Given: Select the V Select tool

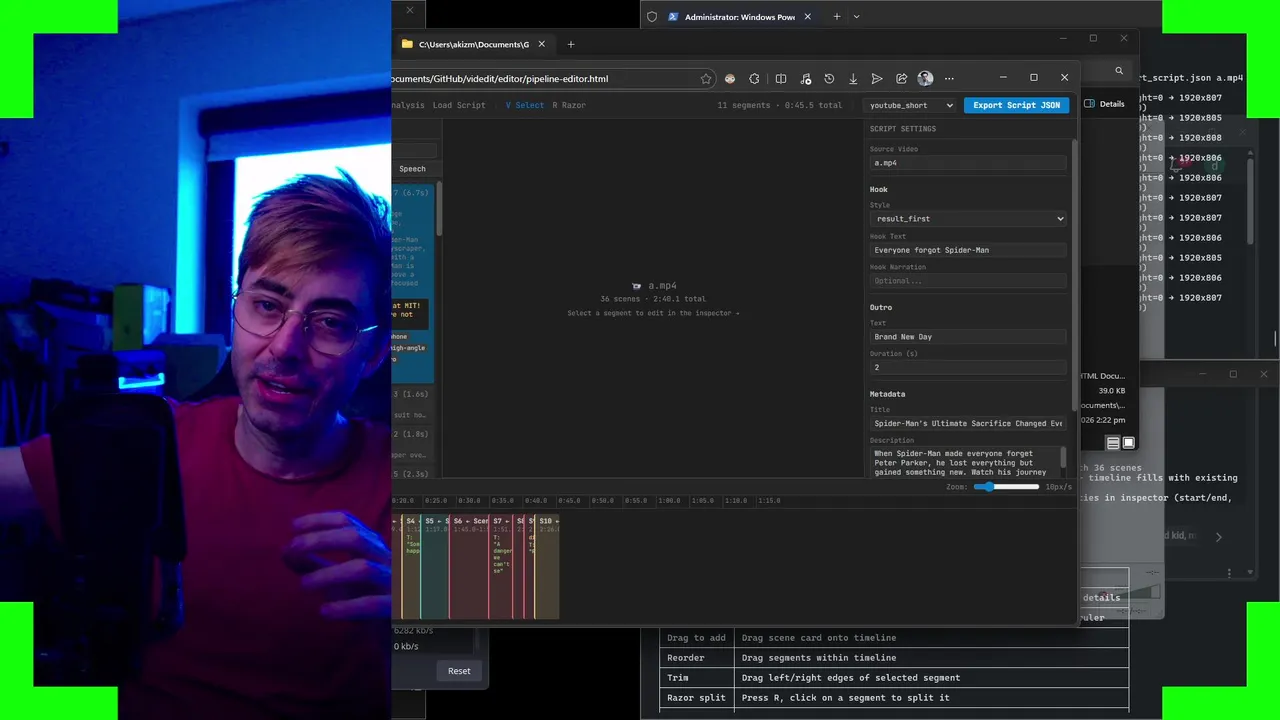Looking at the screenshot, I should click(x=525, y=105).
